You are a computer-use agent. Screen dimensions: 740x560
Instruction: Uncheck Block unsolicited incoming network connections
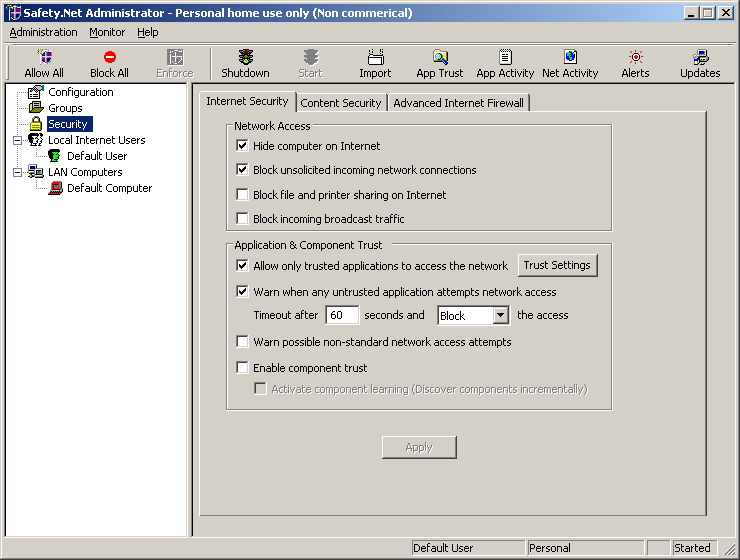click(242, 169)
